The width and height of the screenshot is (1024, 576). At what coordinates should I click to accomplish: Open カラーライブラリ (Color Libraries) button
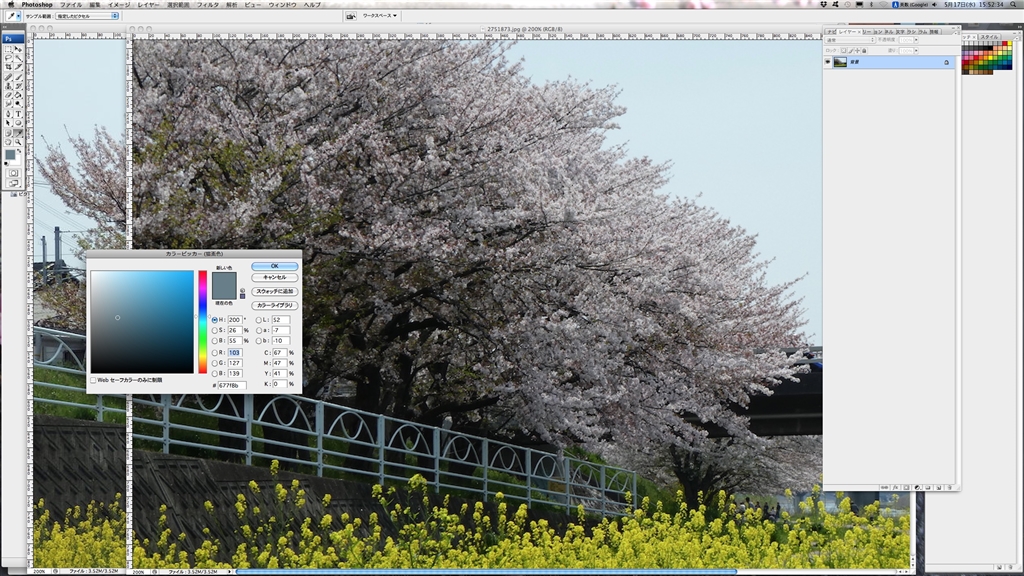pyautogui.click(x=274, y=305)
